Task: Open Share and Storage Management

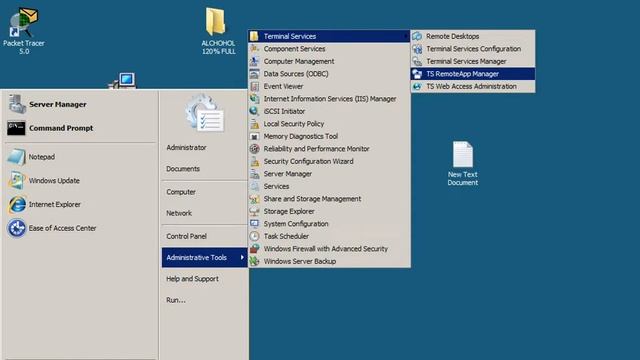Action: (x=329, y=199)
